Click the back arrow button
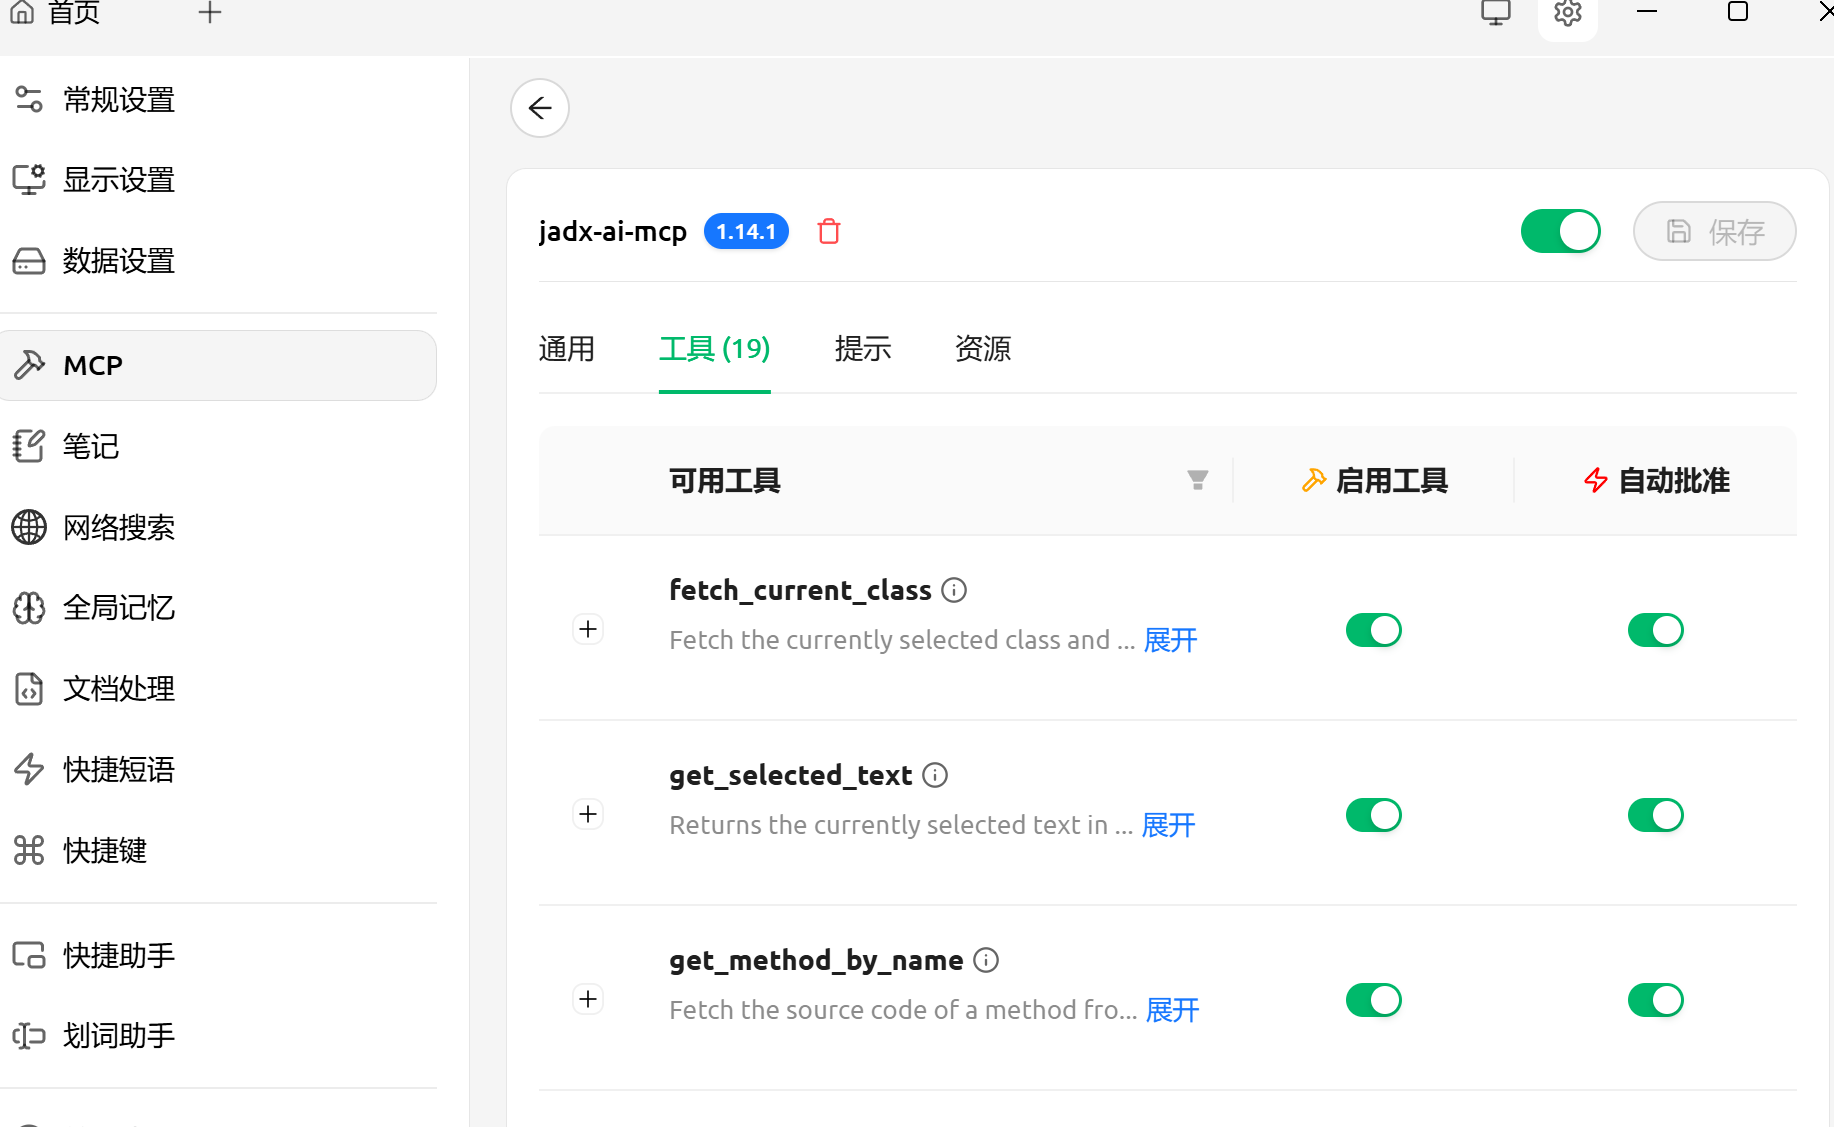Image resolution: width=1834 pixels, height=1127 pixels. click(540, 108)
